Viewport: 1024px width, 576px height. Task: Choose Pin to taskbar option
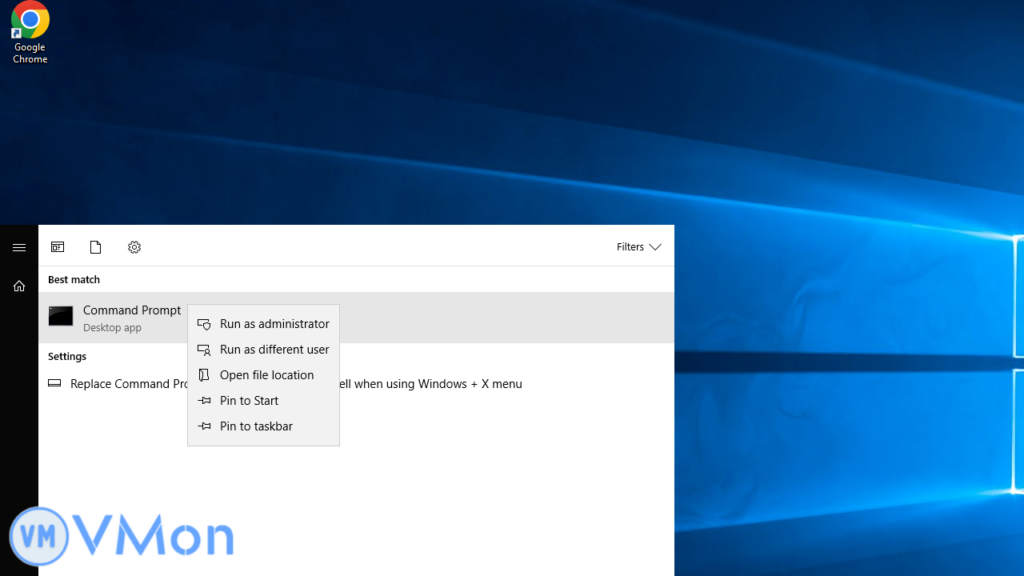pos(256,426)
